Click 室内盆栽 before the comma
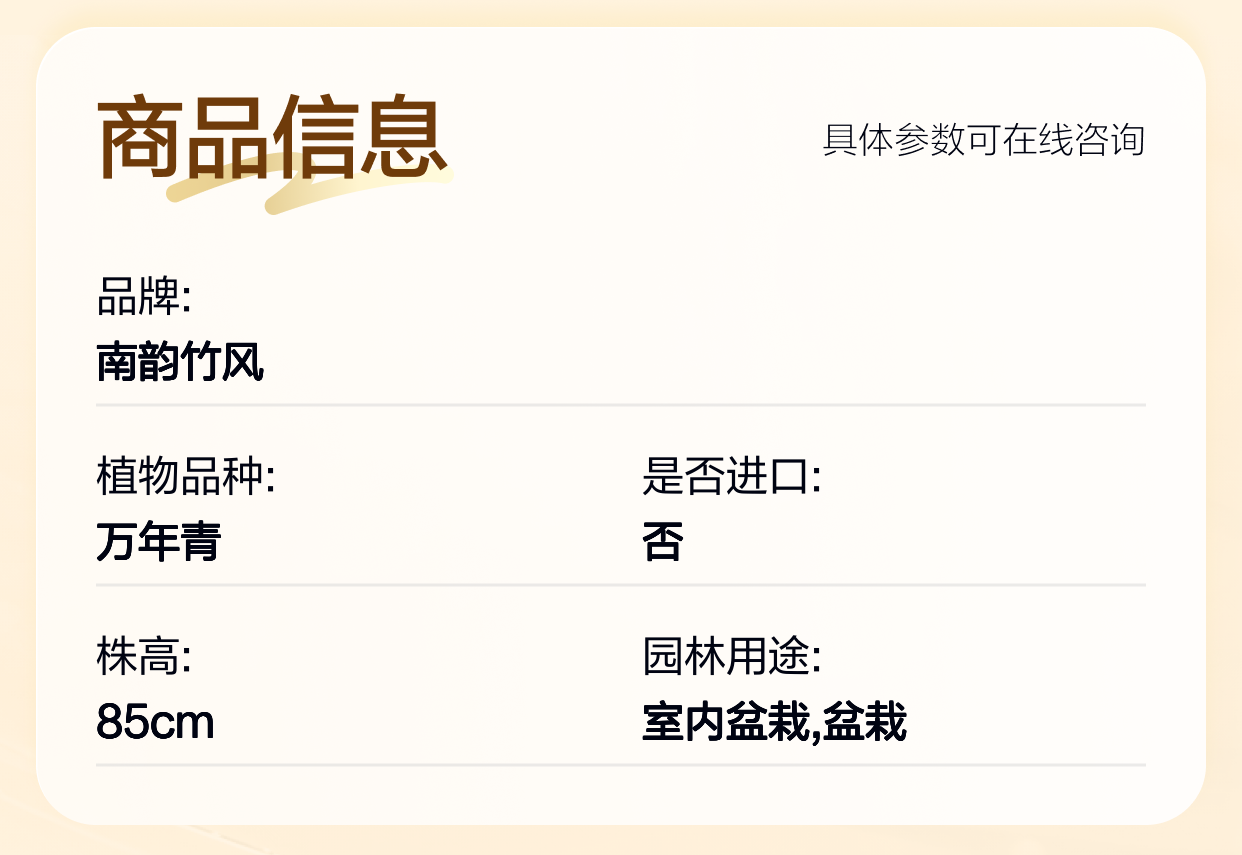The height and width of the screenshot is (855, 1242). tap(723, 722)
